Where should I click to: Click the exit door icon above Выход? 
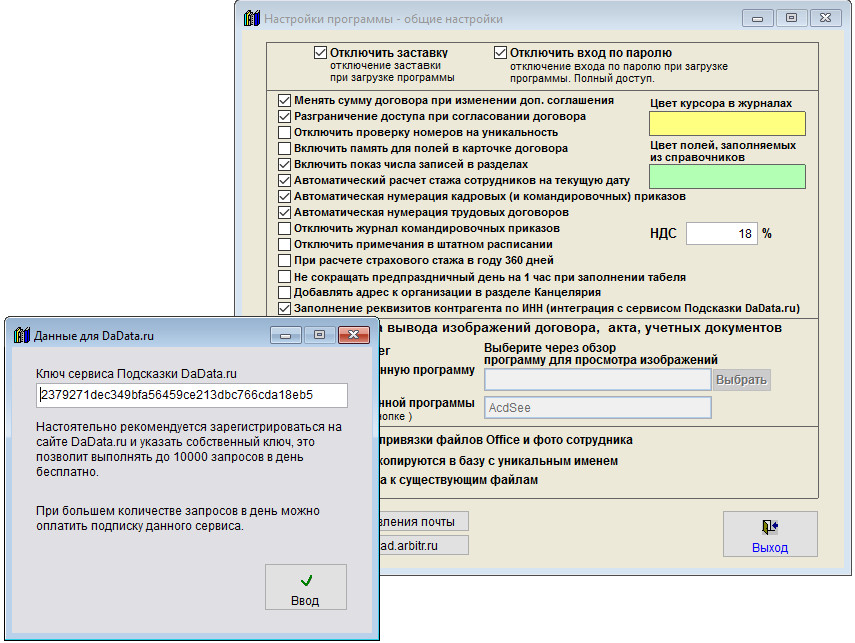769,527
